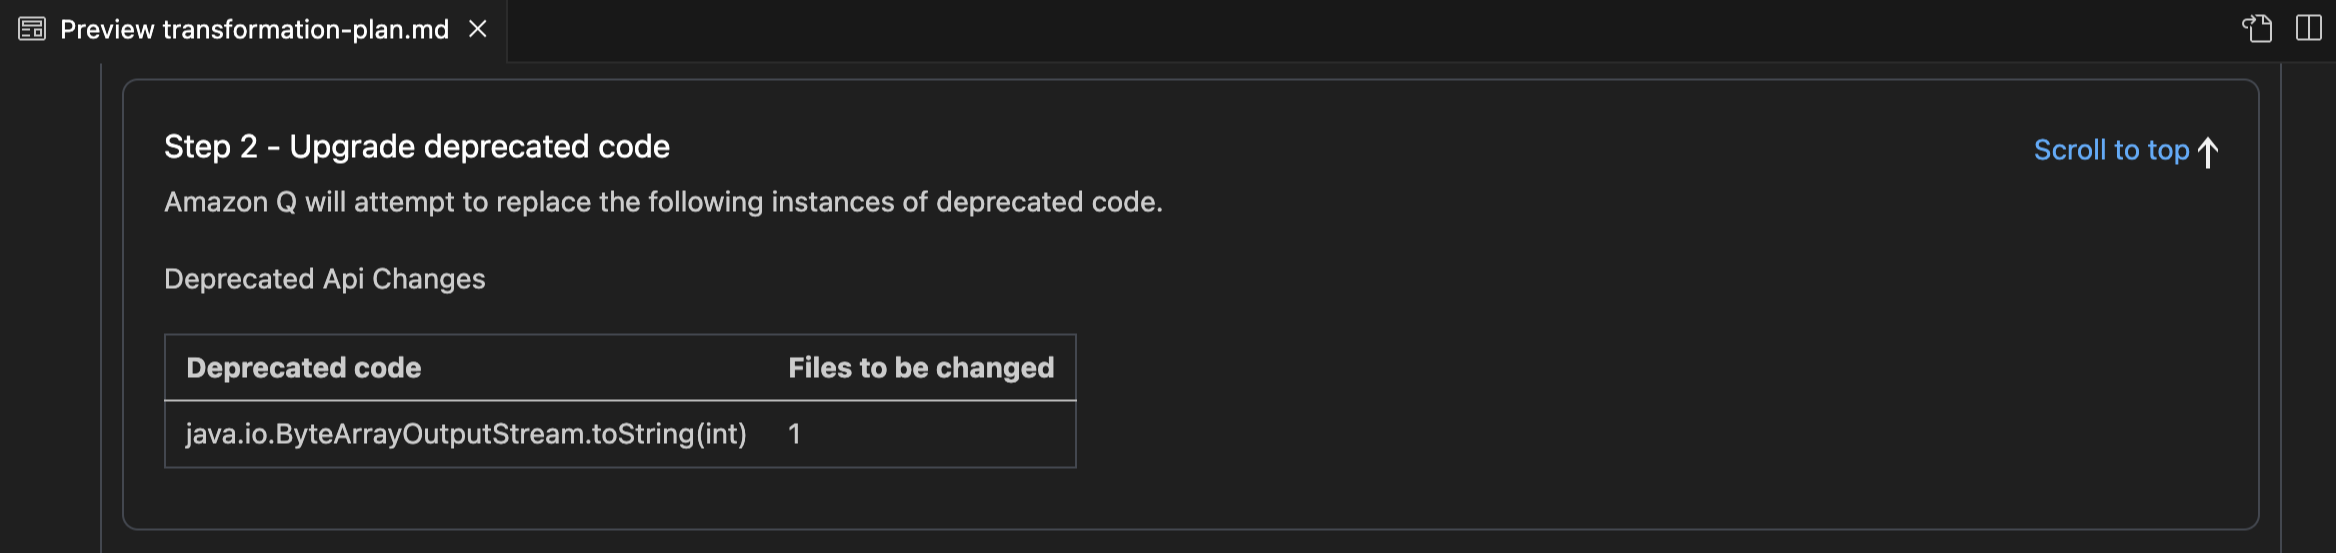Viewport: 2336px width, 553px height.
Task: Click "Step 2" at the heading start
Action: pyautogui.click(x=210, y=147)
